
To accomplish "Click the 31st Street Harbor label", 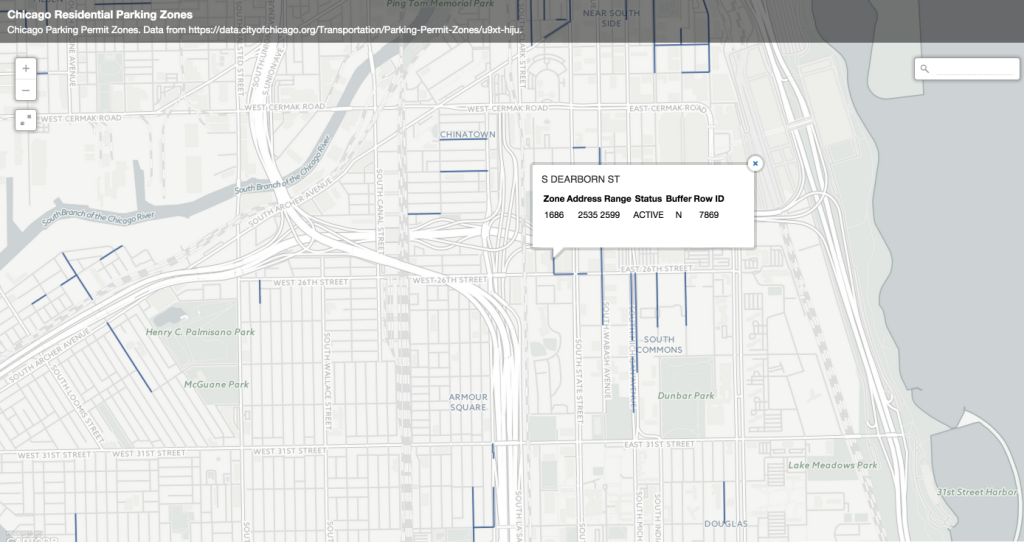I will [x=978, y=492].
